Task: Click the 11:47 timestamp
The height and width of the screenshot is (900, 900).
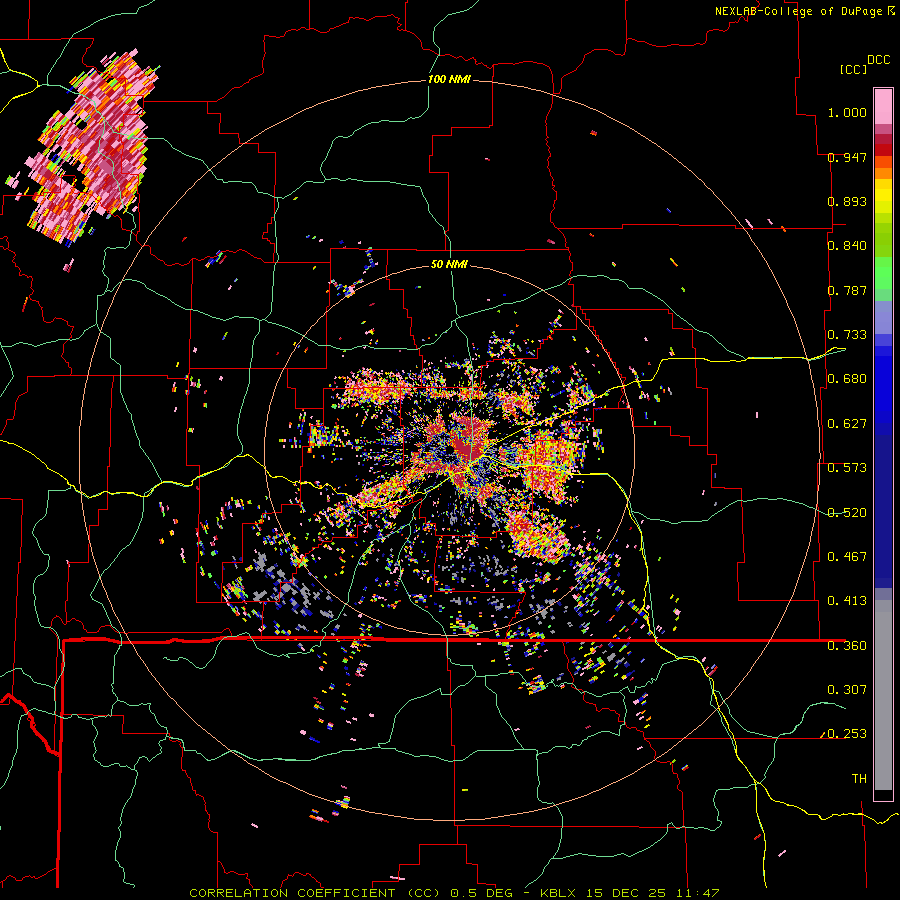Action: pyautogui.click(x=697, y=893)
